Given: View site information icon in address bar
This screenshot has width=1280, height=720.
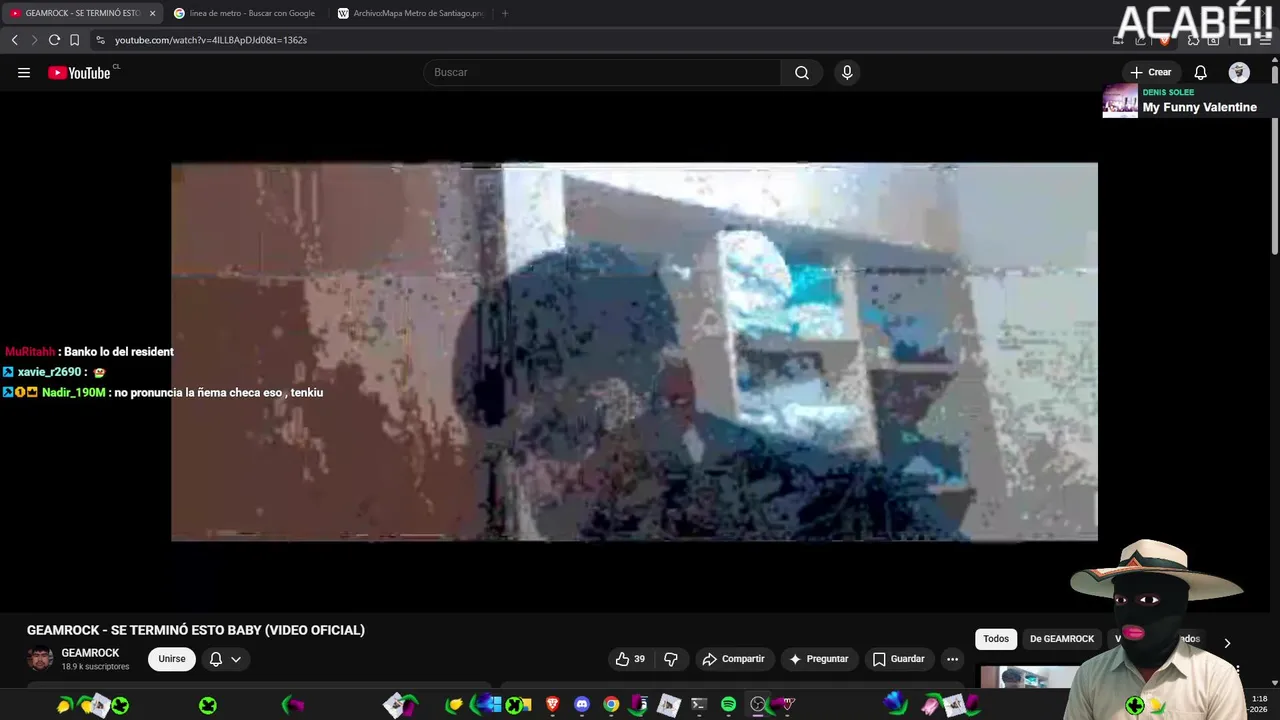Looking at the screenshot, I should pyautogui.click(x=100, y=40).
